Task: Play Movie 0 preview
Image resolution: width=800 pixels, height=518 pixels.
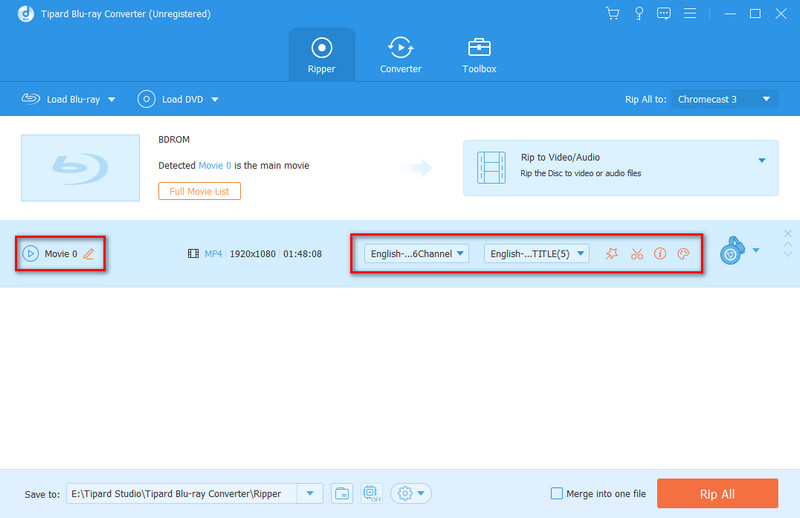Action: [31, 254]
